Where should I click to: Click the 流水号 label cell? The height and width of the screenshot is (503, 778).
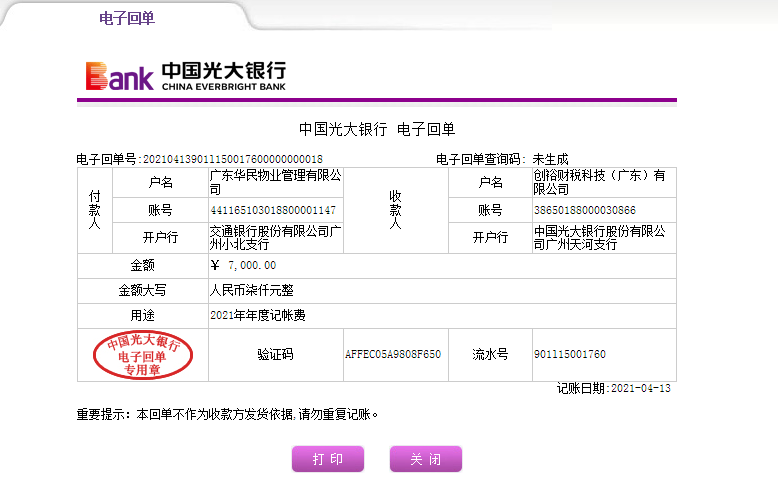click(x=490, y=355)
